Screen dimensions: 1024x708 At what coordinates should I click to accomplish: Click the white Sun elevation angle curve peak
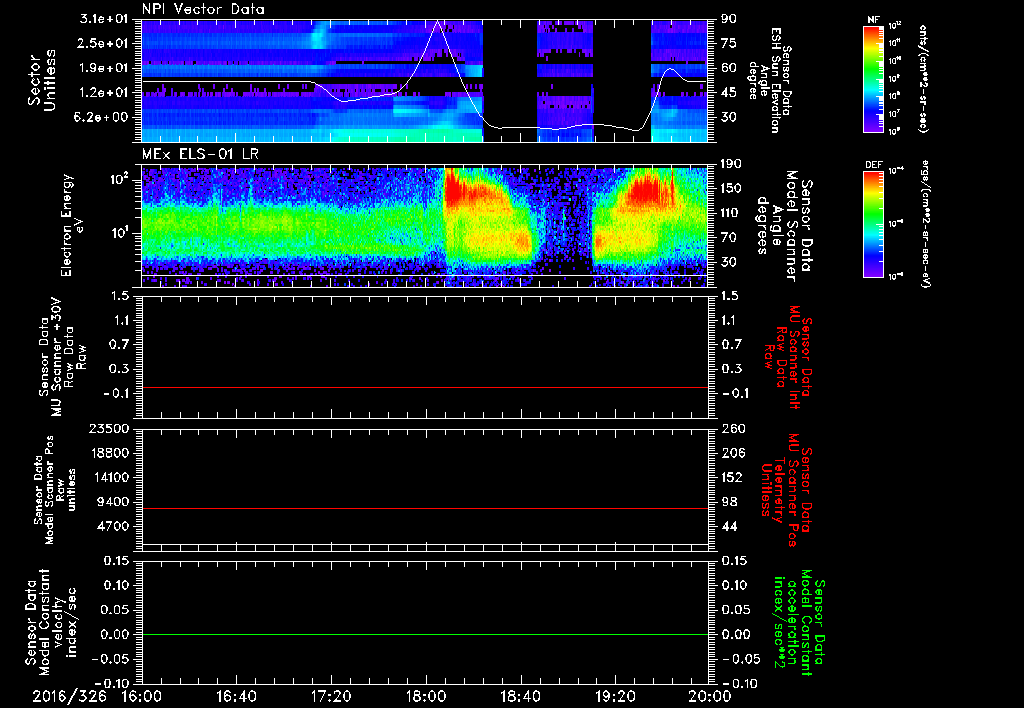coord(438,22)
